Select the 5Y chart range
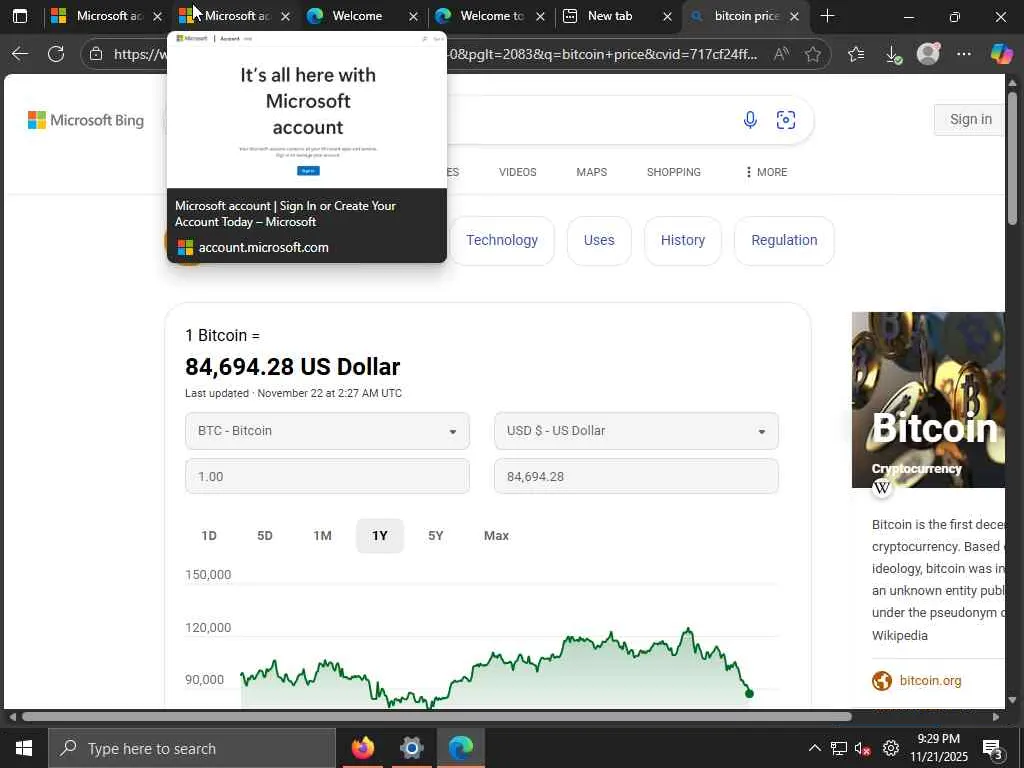The height and width of the screenshot is (768, 1024). [436, 536]
